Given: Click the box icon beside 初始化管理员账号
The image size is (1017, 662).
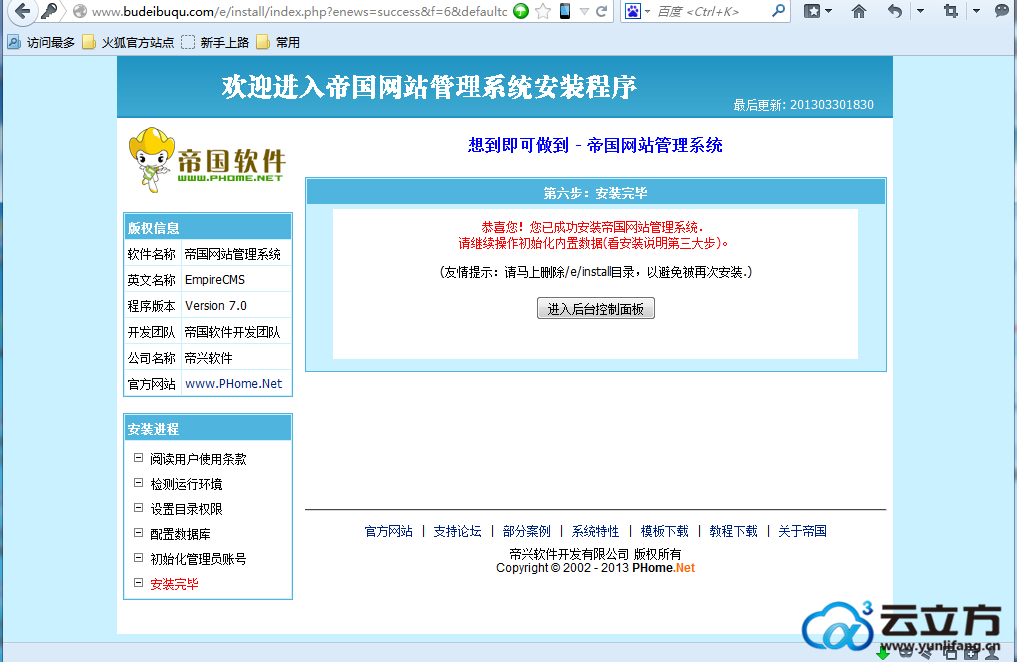Looking at the screenshot, I should pos(138,558).
